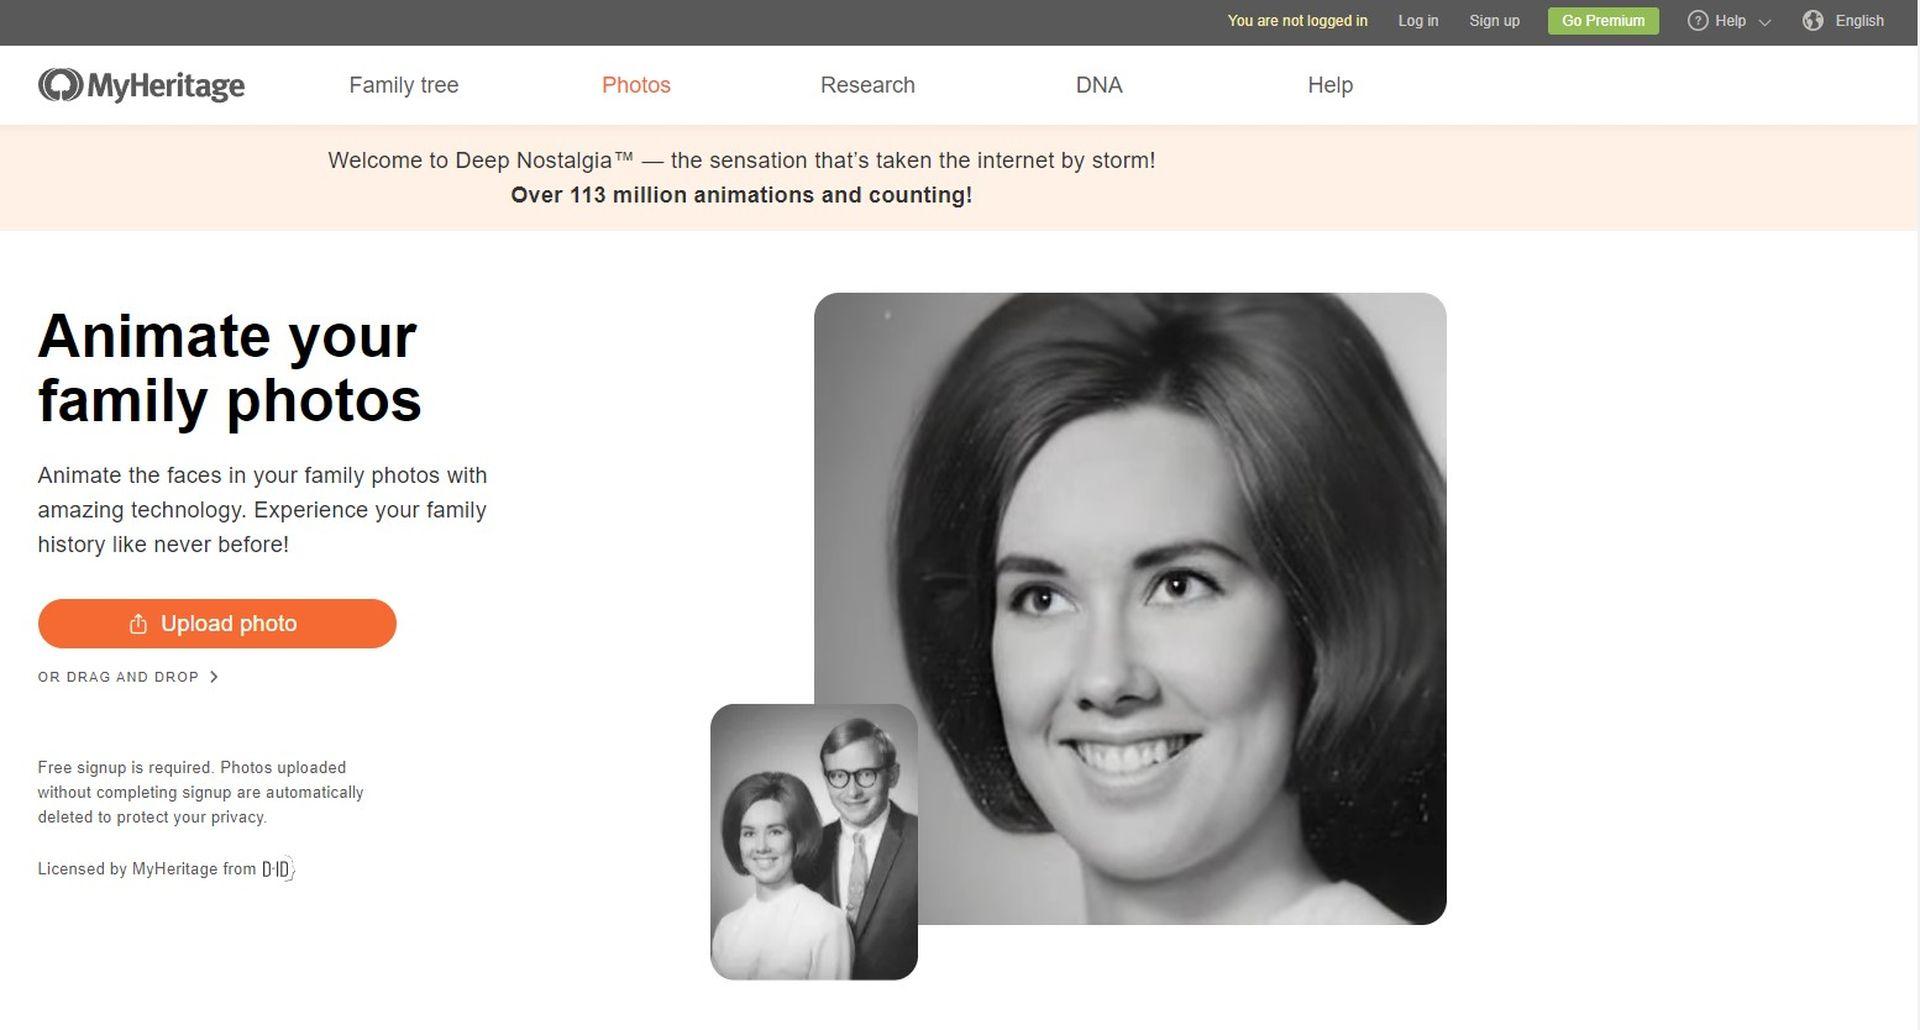Image resolution: width=1920 pixels, height=1030 pixels.
Task: Click the help question mark icon
Action: pyautogui.click(x=1697, y=21)
